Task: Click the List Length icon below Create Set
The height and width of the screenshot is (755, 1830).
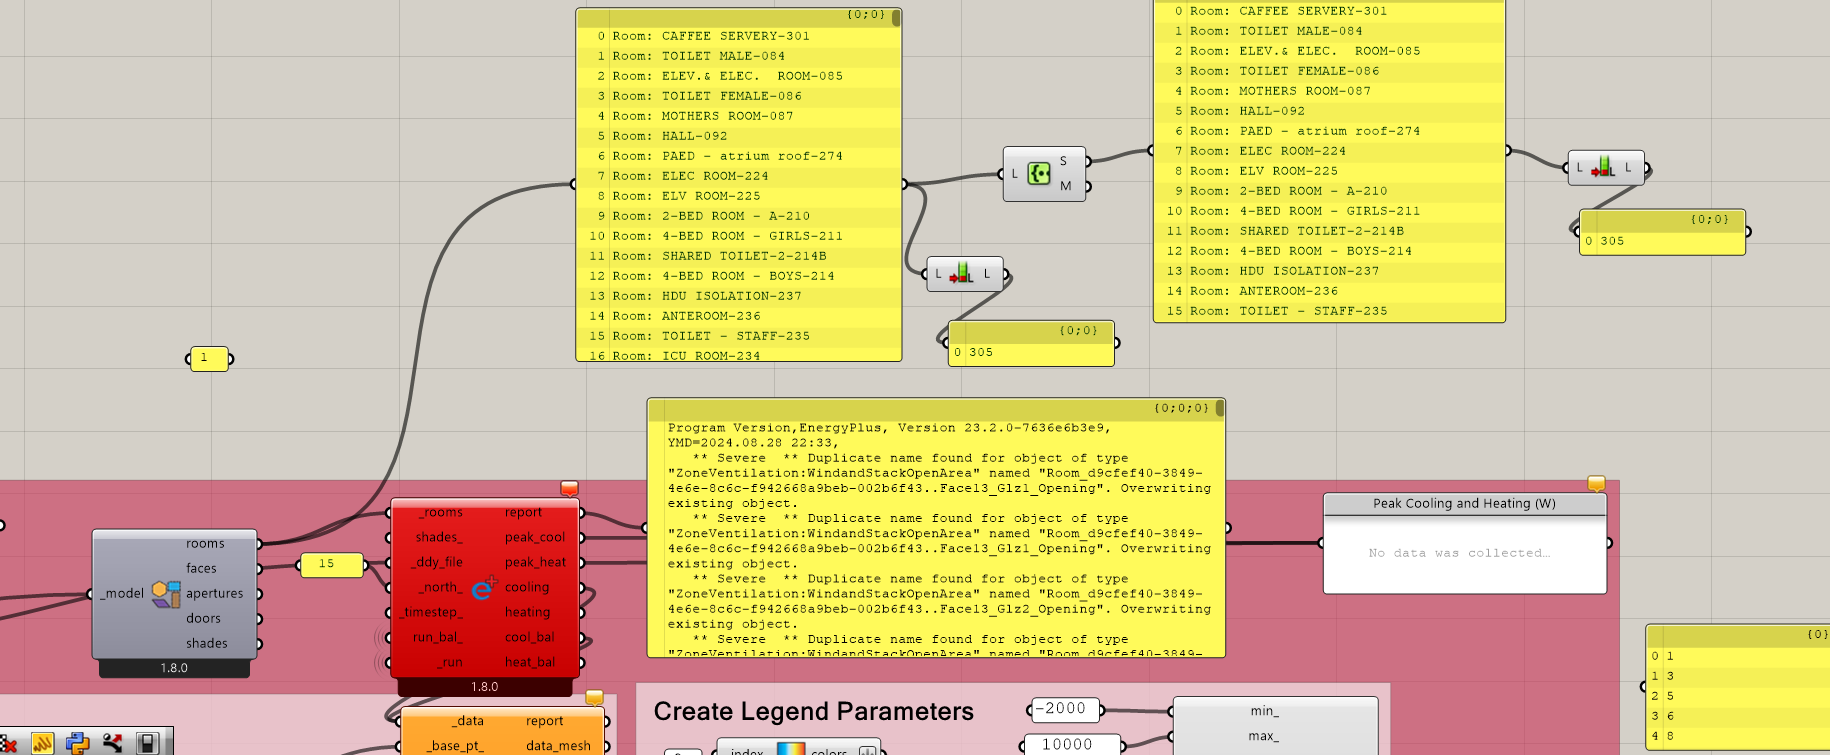Action: pyautogui.click(x=962, y=273)
